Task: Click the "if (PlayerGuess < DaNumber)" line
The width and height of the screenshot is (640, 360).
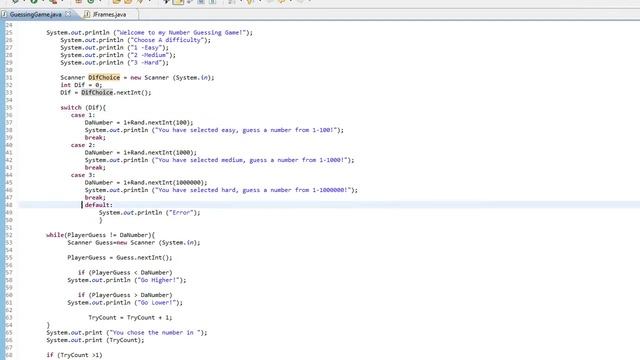Action: 125,272
